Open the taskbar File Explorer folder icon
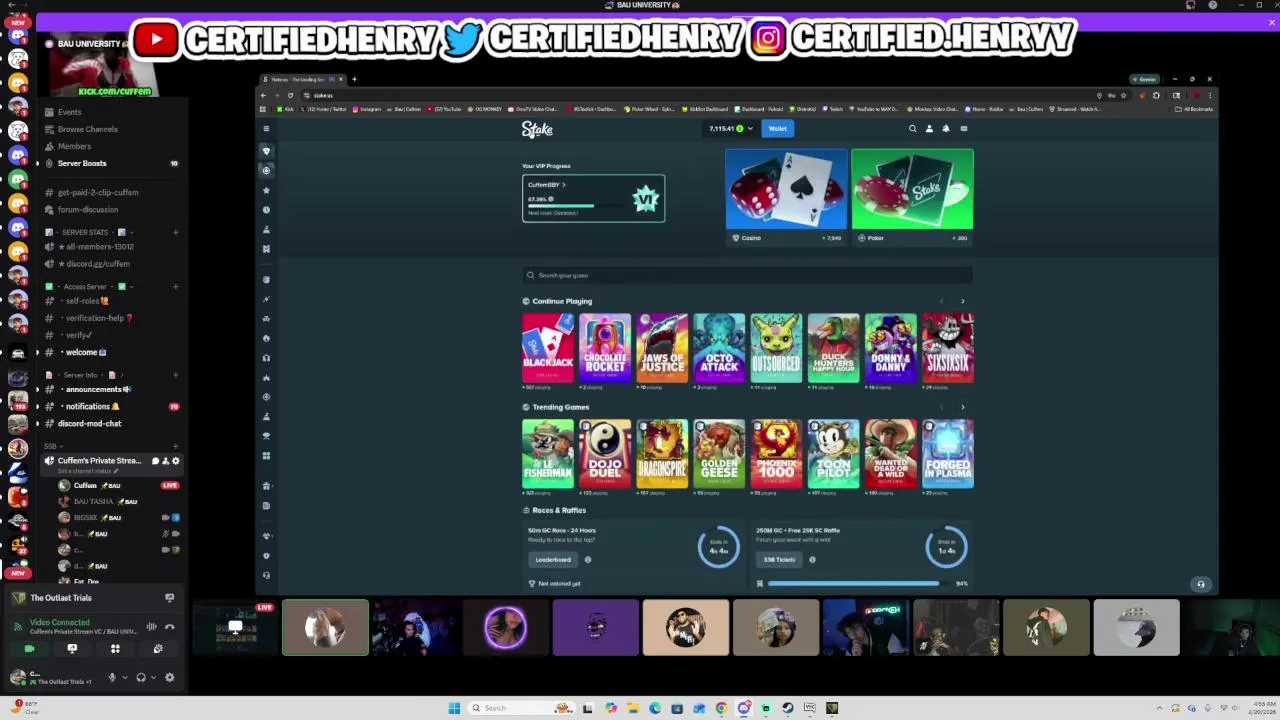Viewport: 1280px width, 720px height. click(x=633, y=708)
